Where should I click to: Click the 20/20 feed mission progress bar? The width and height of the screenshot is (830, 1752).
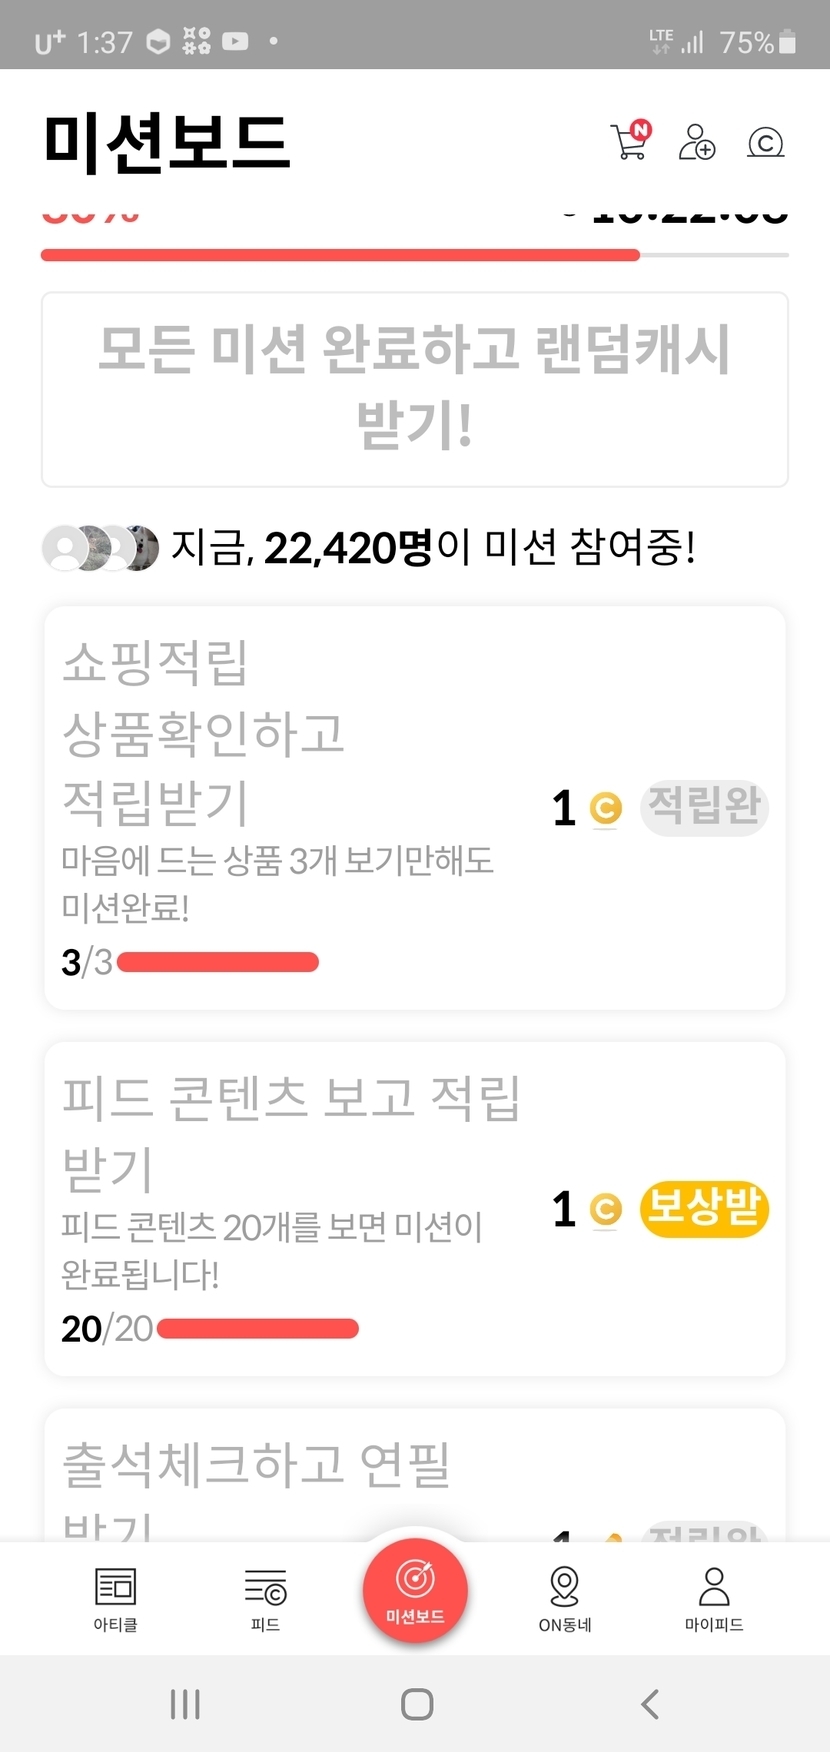(258, 1329)
